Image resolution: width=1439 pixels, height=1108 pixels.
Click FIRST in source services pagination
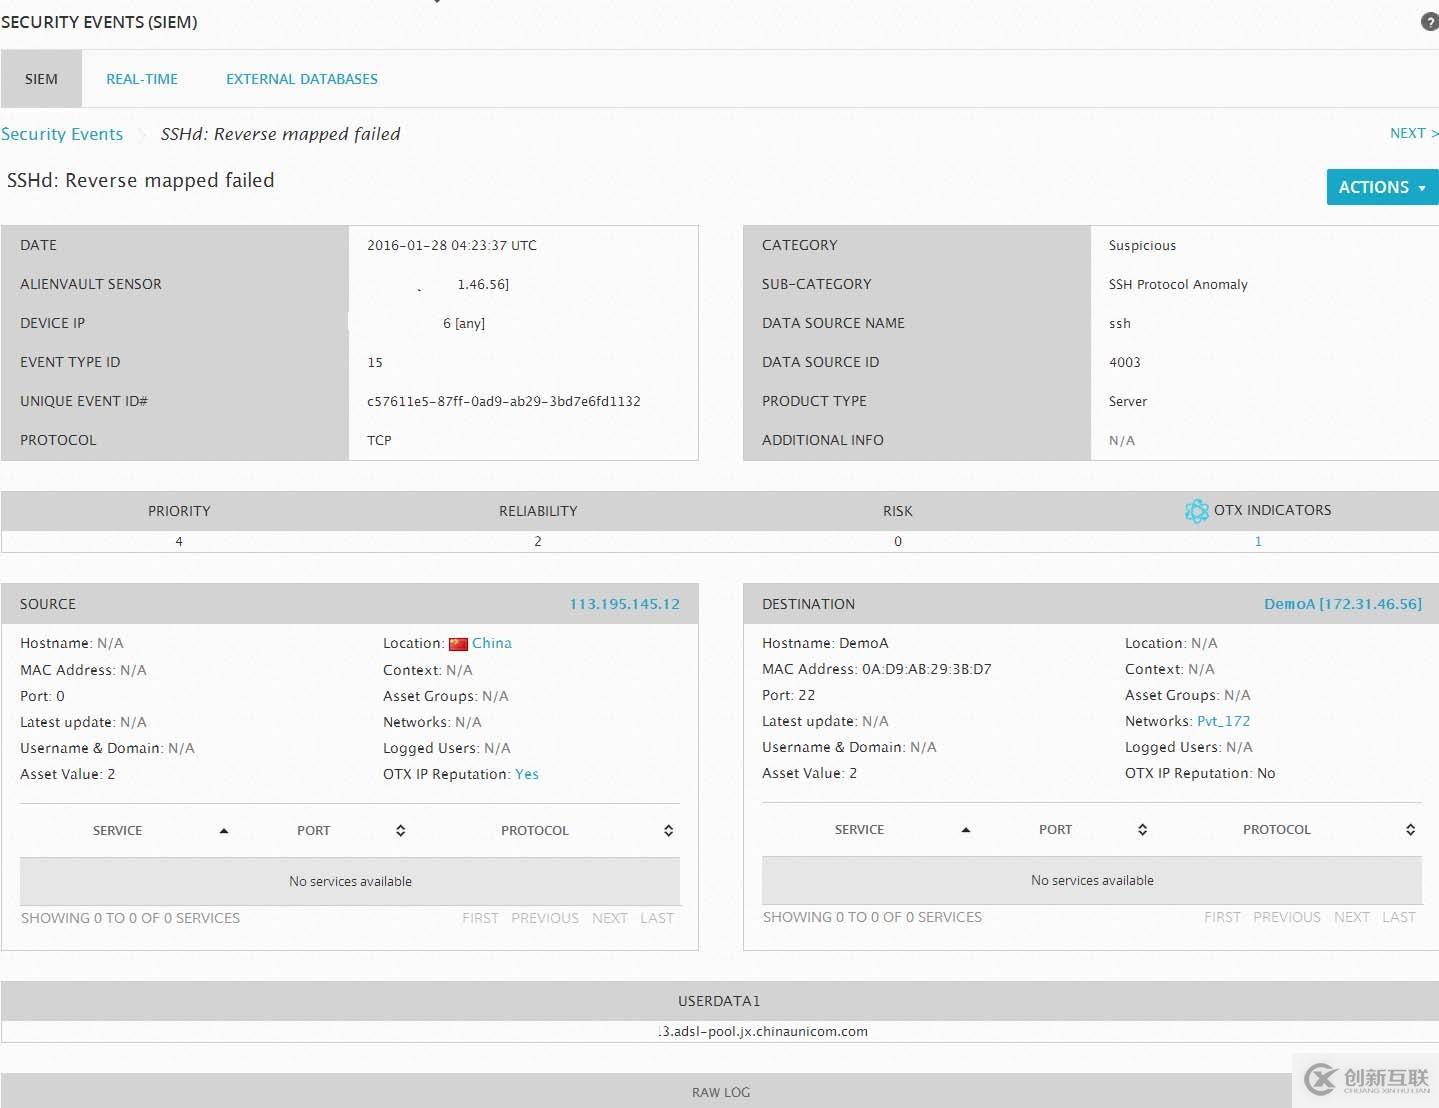480,918
